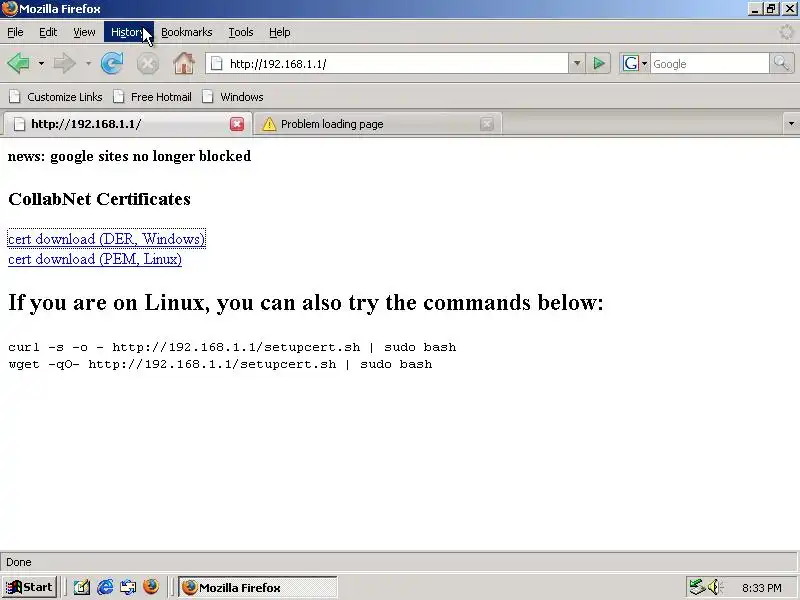
Task: Click the gray Forward arrow button
Action: (64, 64)
